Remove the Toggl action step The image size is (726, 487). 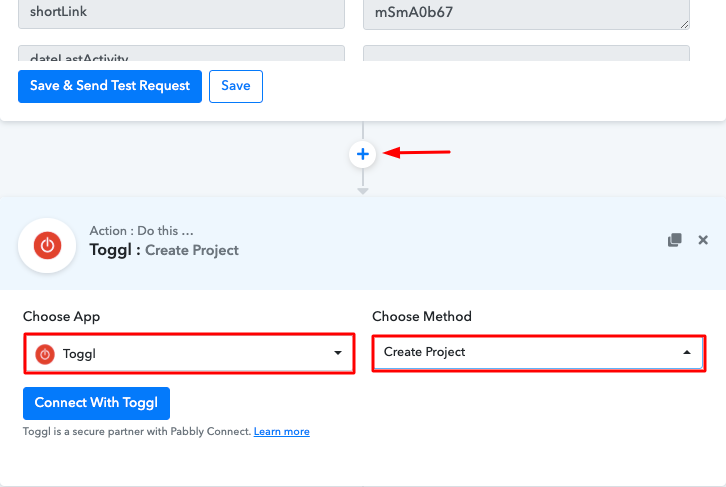pos(703,240)
